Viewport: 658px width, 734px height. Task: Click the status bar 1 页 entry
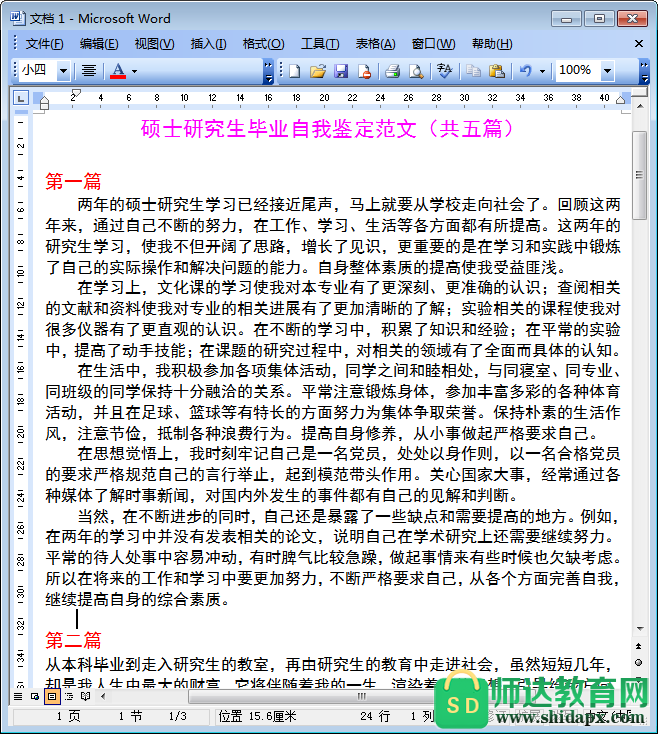(68, 716)
